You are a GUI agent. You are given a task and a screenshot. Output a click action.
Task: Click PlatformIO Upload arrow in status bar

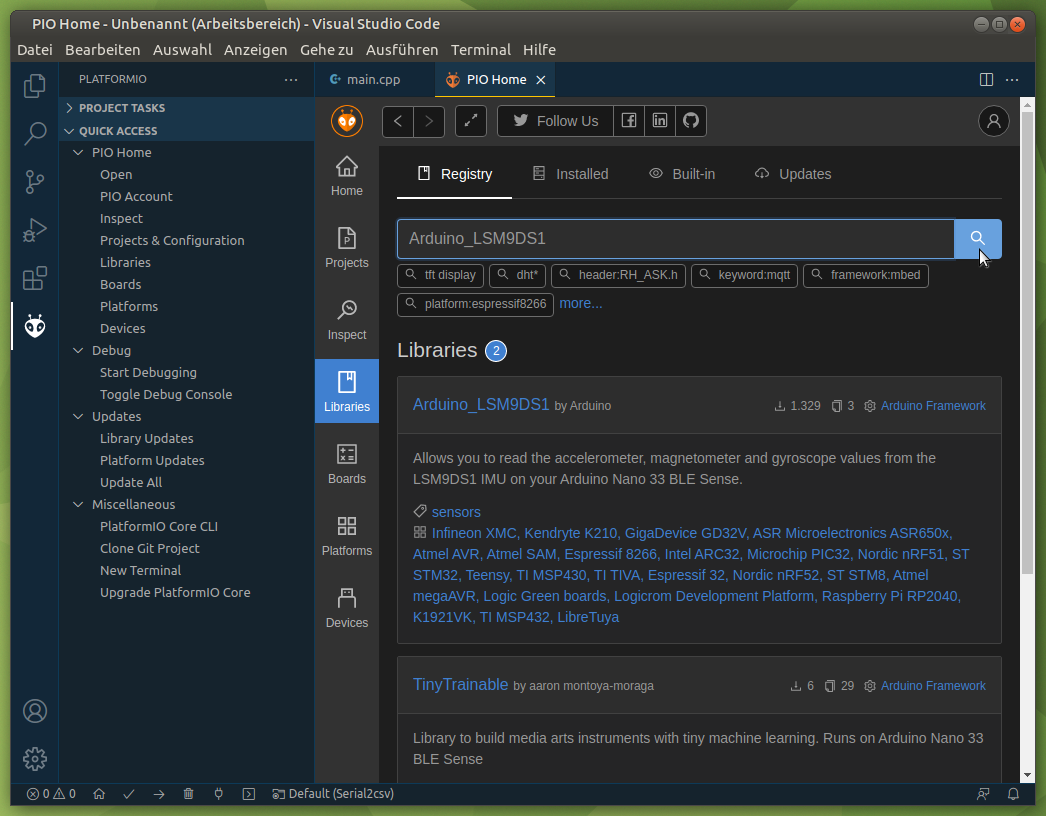(x=159, y=794)
